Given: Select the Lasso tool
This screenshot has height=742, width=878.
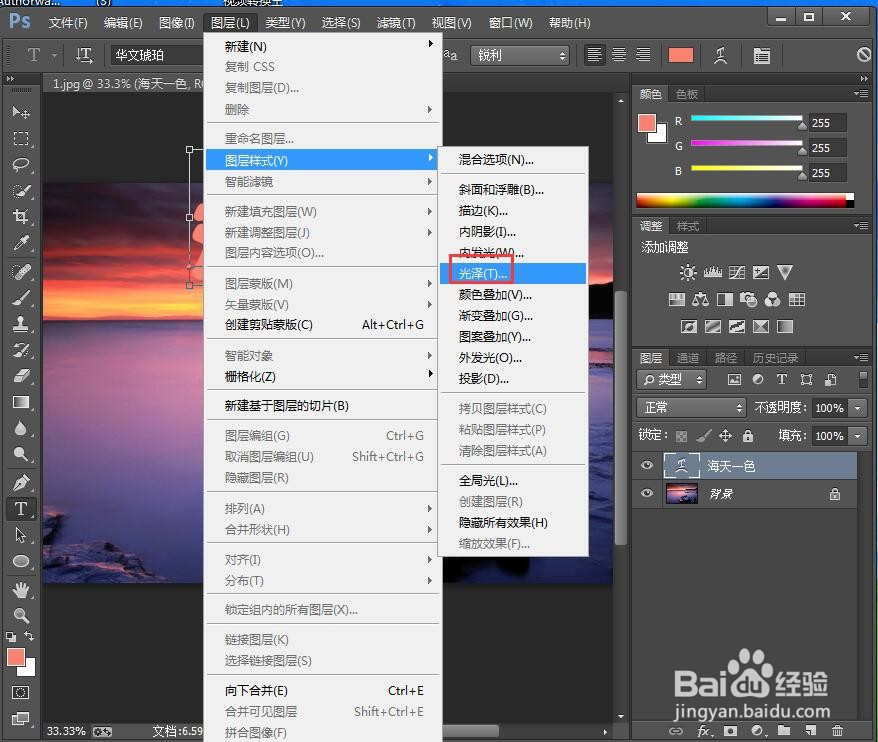Looking at the screenshot, I should 21,165.
